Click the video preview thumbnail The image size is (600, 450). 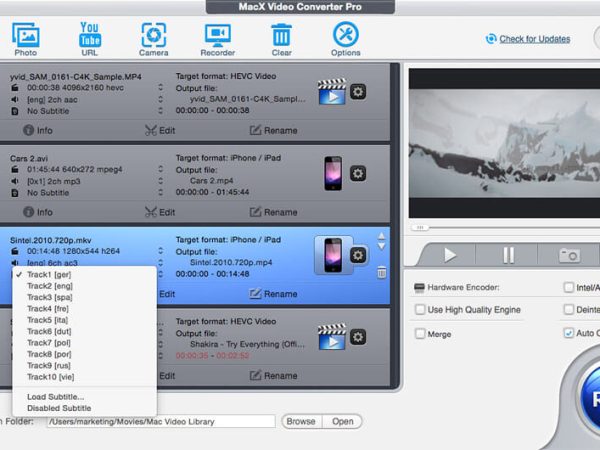504,143
